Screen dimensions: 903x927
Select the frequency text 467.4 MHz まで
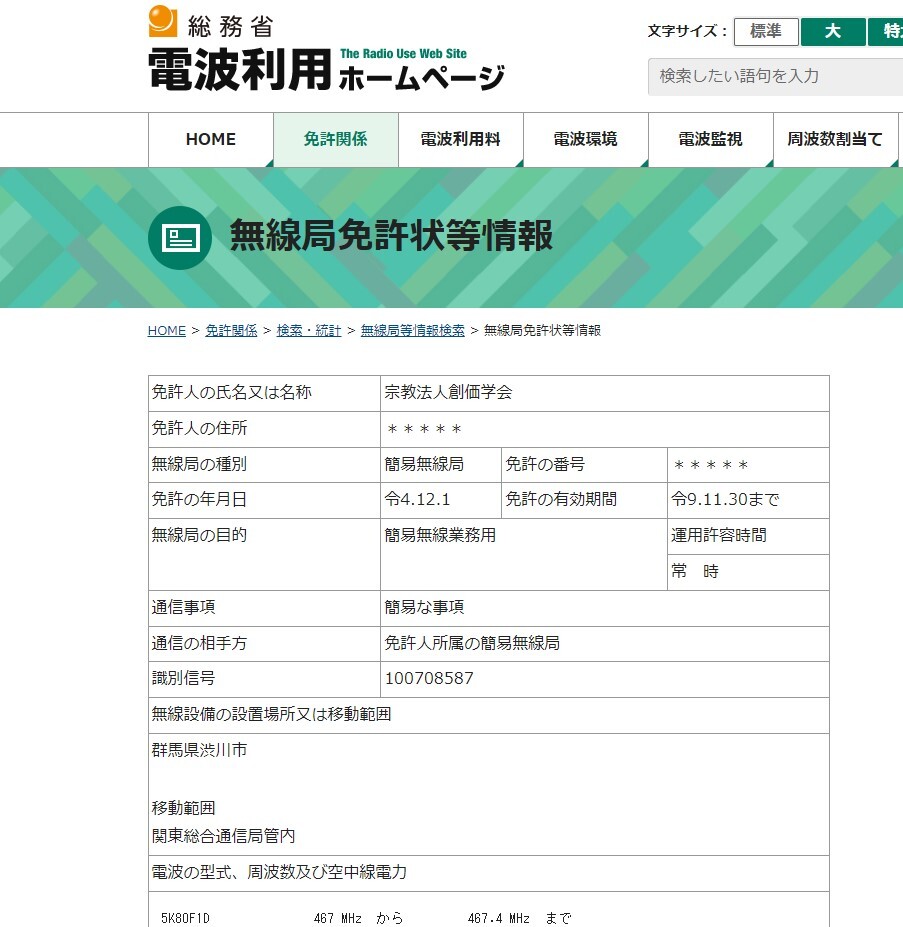pyautogui.click(x=519, y=919)
